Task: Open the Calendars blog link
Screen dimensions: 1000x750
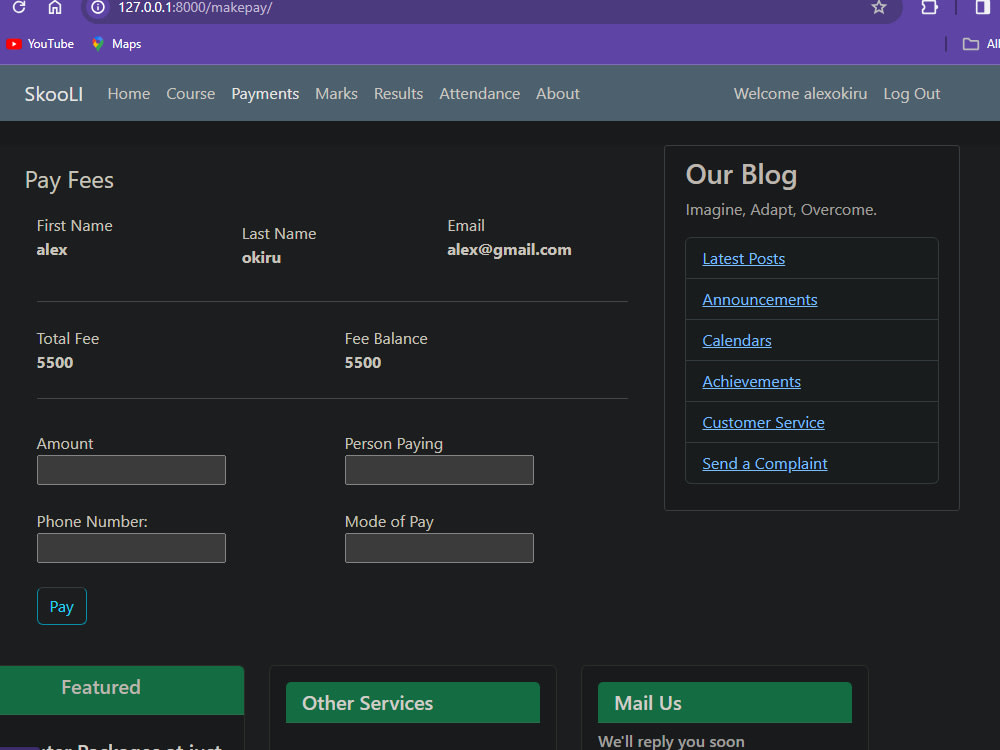Action: pyautogui.click(x=737, y=341)
